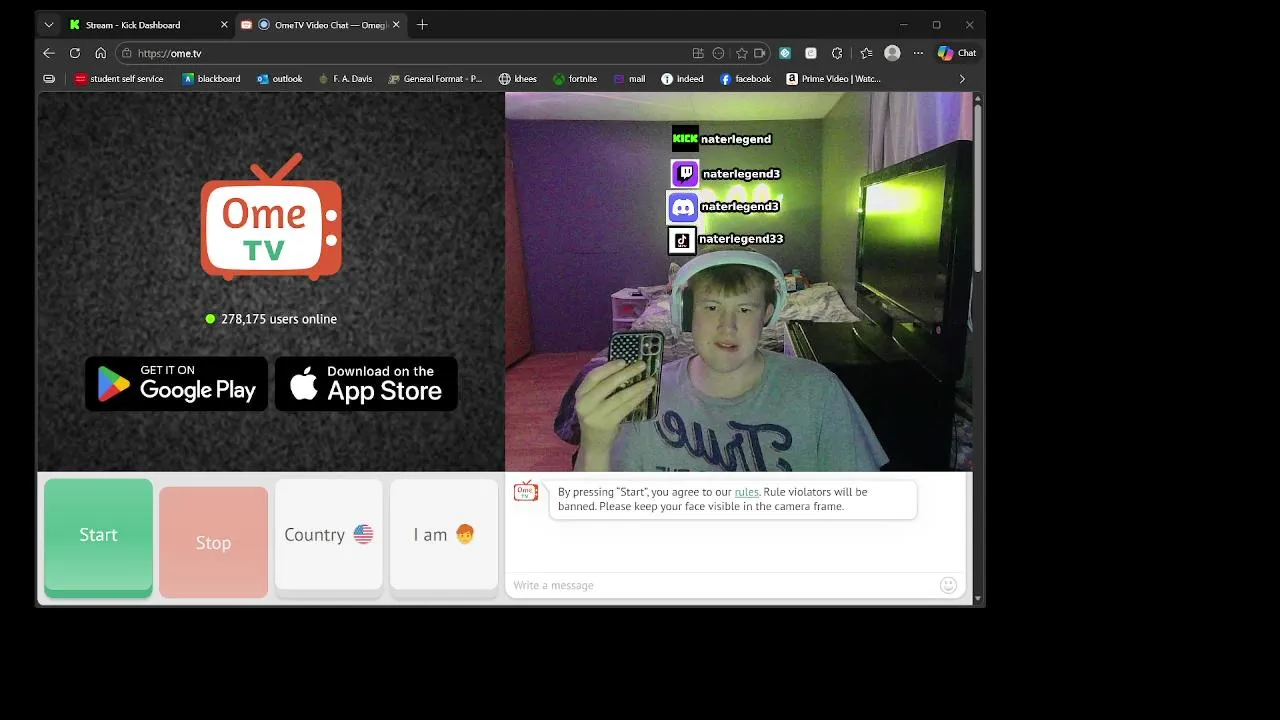
Task: Click the Write a message field
Action: (722, 585)
